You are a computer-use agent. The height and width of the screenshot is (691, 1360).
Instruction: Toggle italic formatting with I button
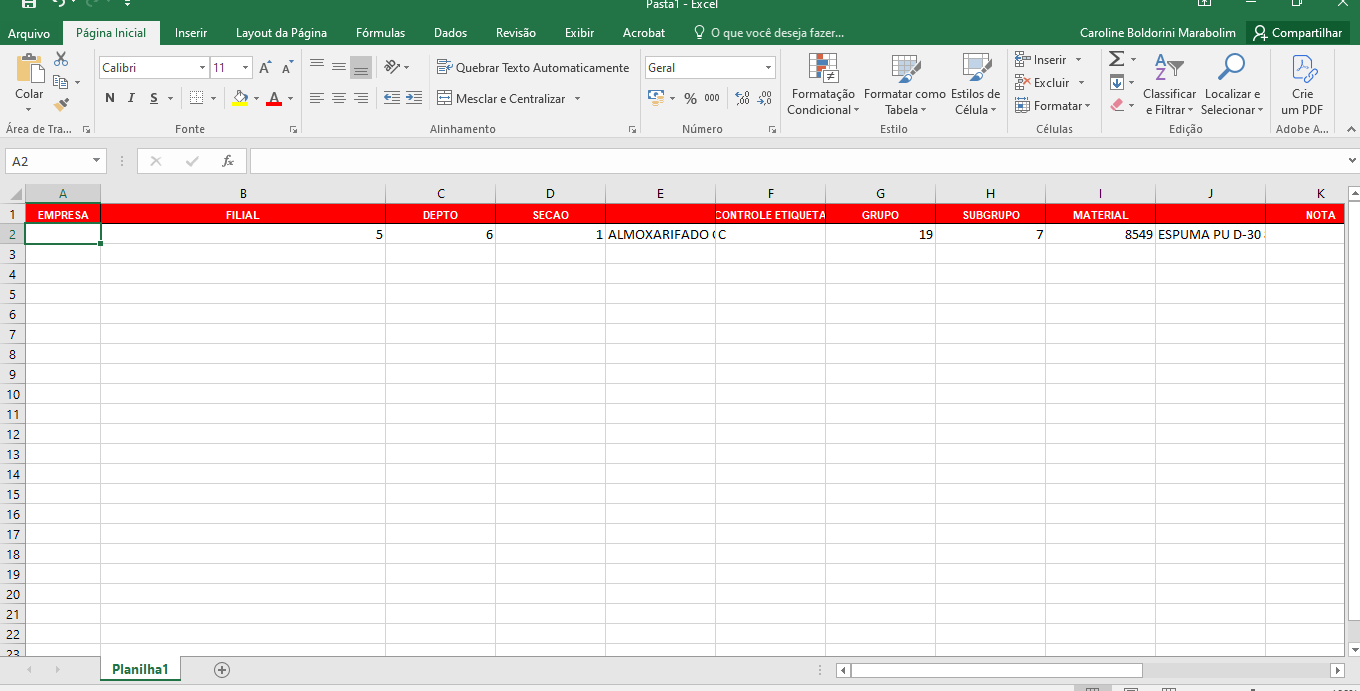[x=132, y=98]
